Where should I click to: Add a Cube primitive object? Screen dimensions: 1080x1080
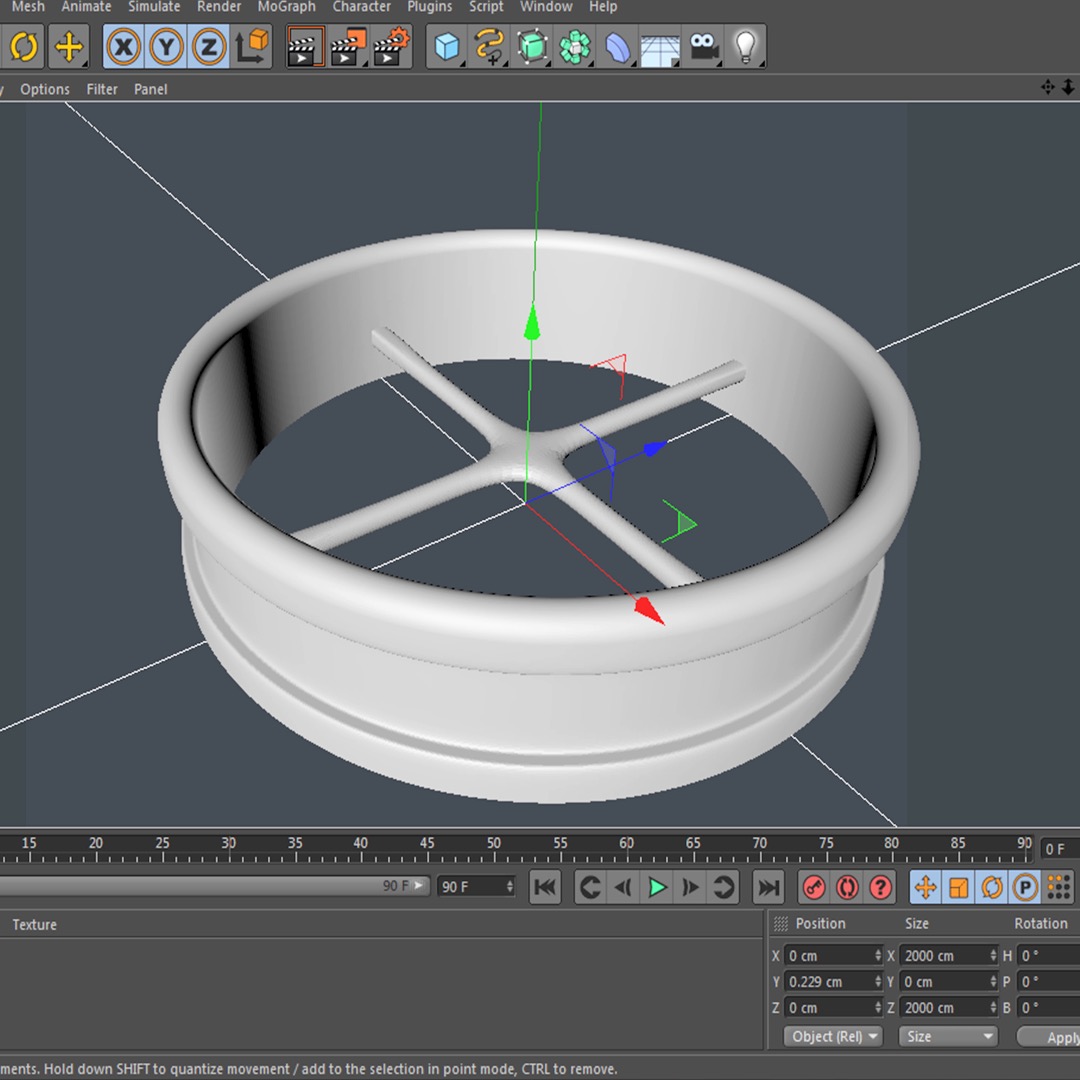coord(446,46)
